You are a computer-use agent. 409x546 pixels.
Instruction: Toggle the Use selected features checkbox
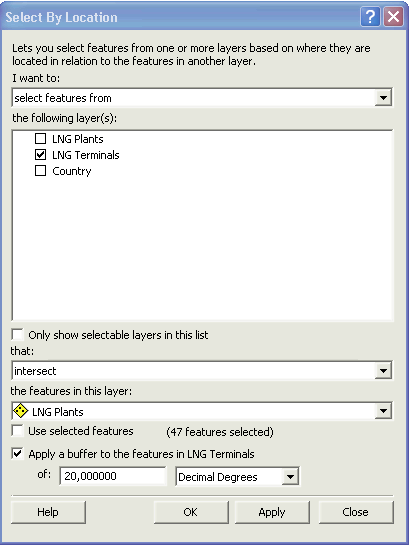pyautogui.click(x=17, y=431)
